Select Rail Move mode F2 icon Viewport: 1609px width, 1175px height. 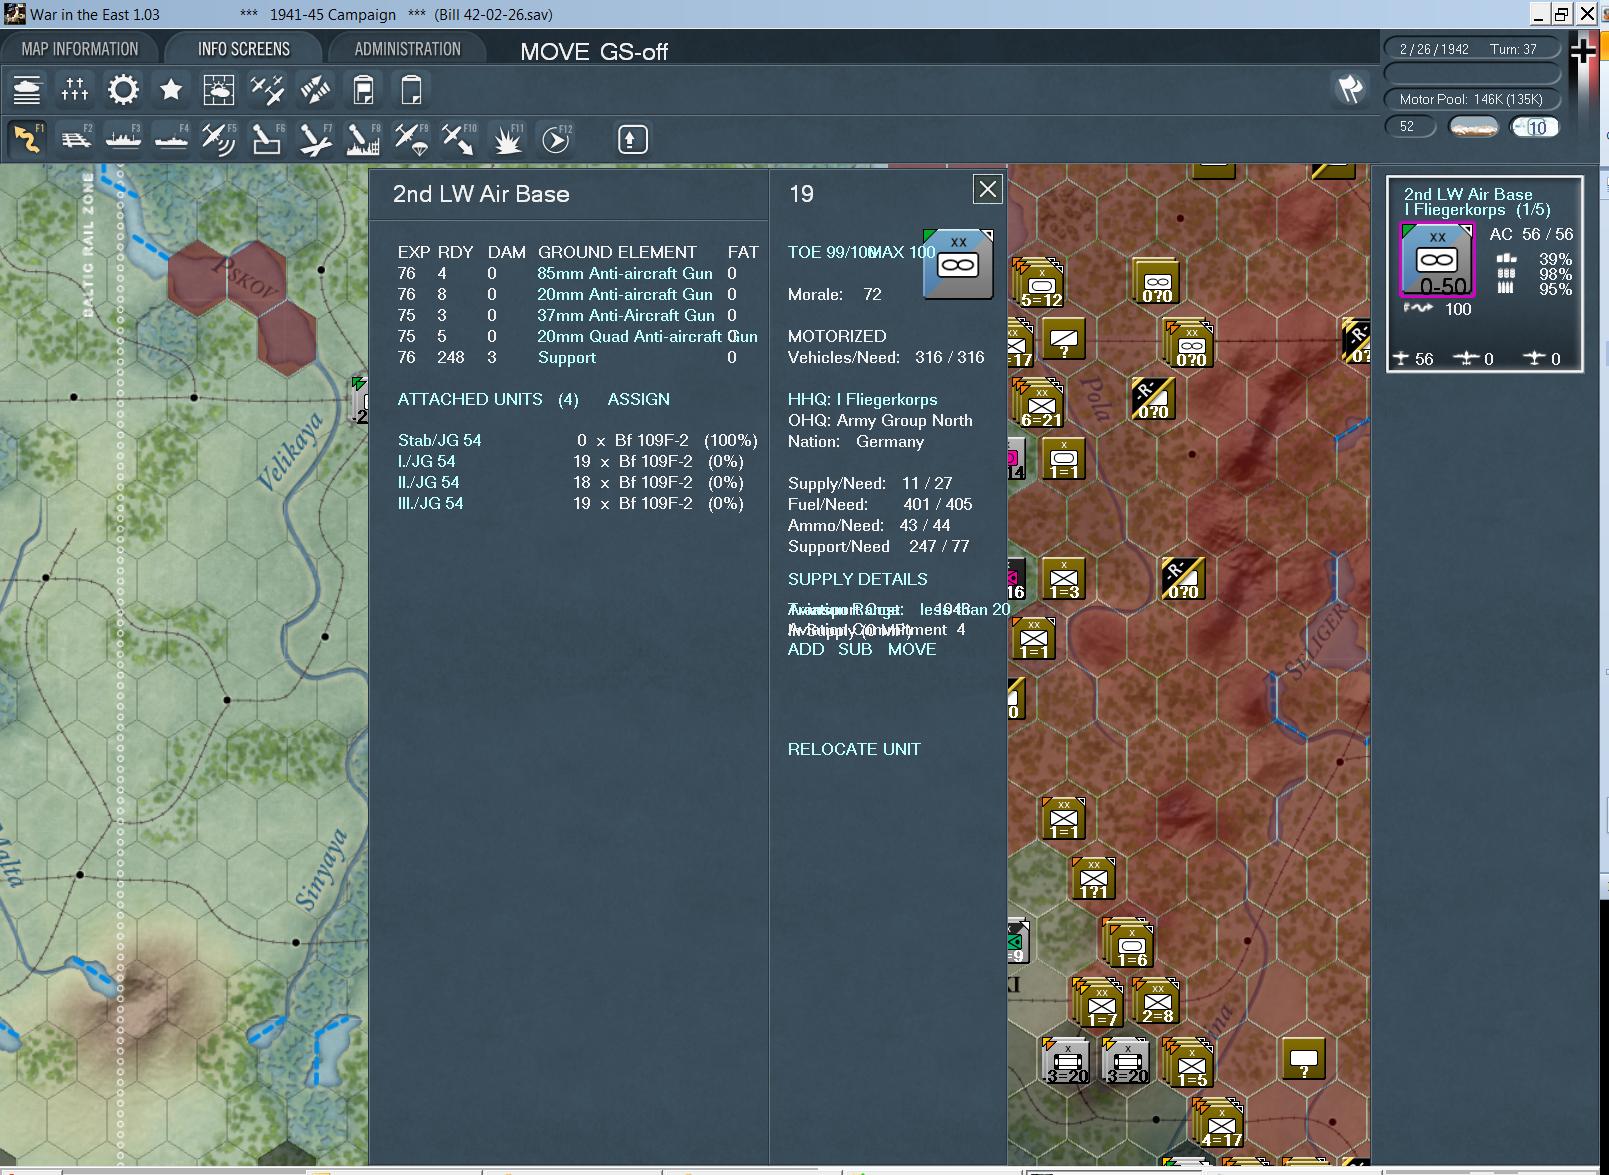coord(75,139)
